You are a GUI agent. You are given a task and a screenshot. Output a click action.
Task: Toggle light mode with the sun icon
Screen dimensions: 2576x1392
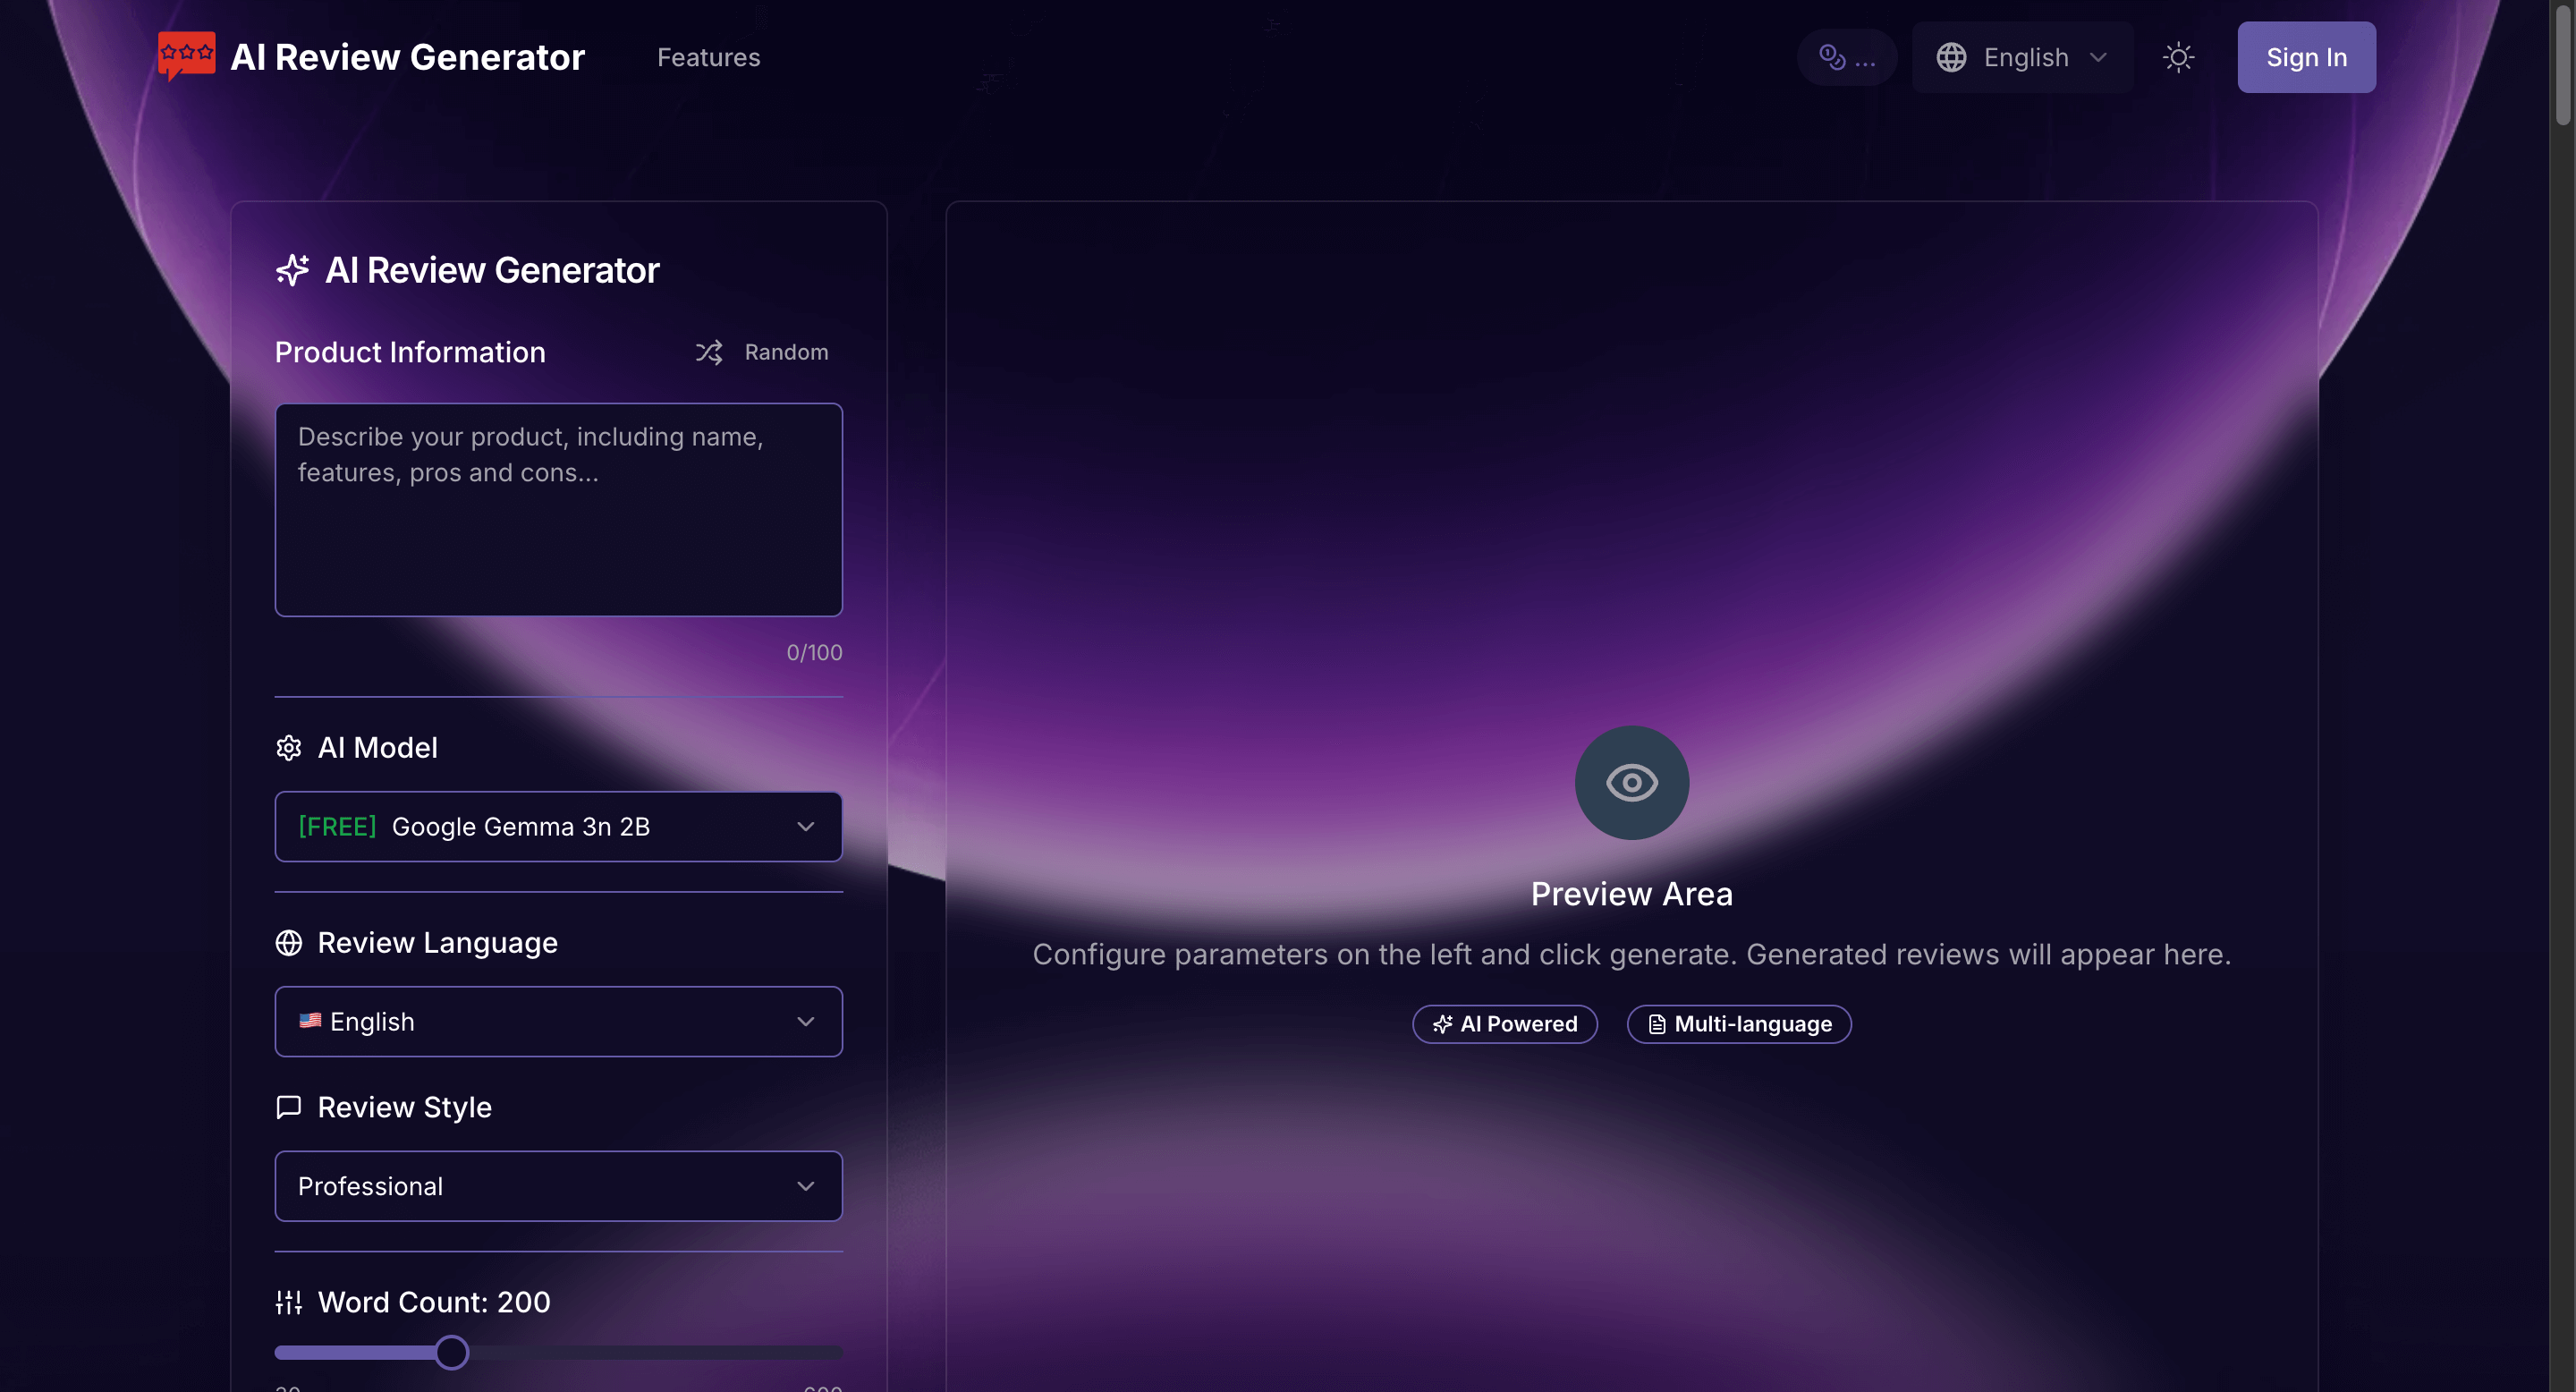click(2178, 57)
